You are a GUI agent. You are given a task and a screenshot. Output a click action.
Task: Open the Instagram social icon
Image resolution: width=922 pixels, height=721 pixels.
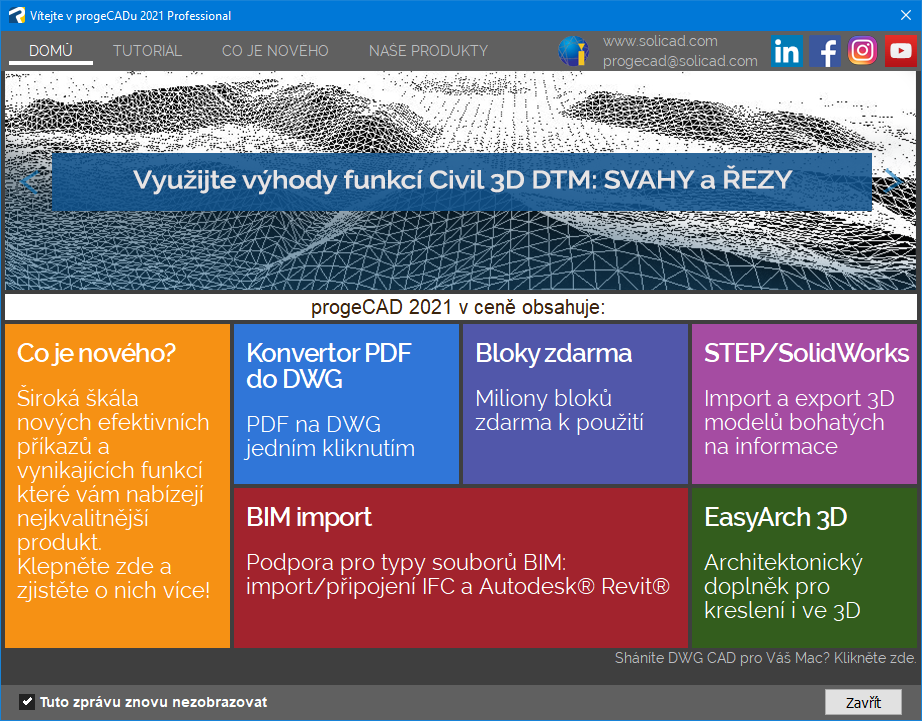pos(862,51)
